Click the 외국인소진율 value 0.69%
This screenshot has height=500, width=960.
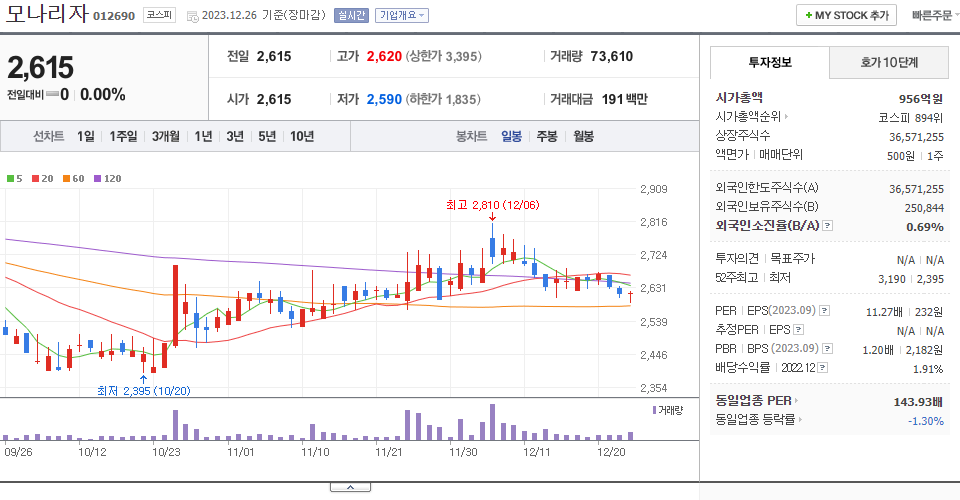[x=924, y=227]
